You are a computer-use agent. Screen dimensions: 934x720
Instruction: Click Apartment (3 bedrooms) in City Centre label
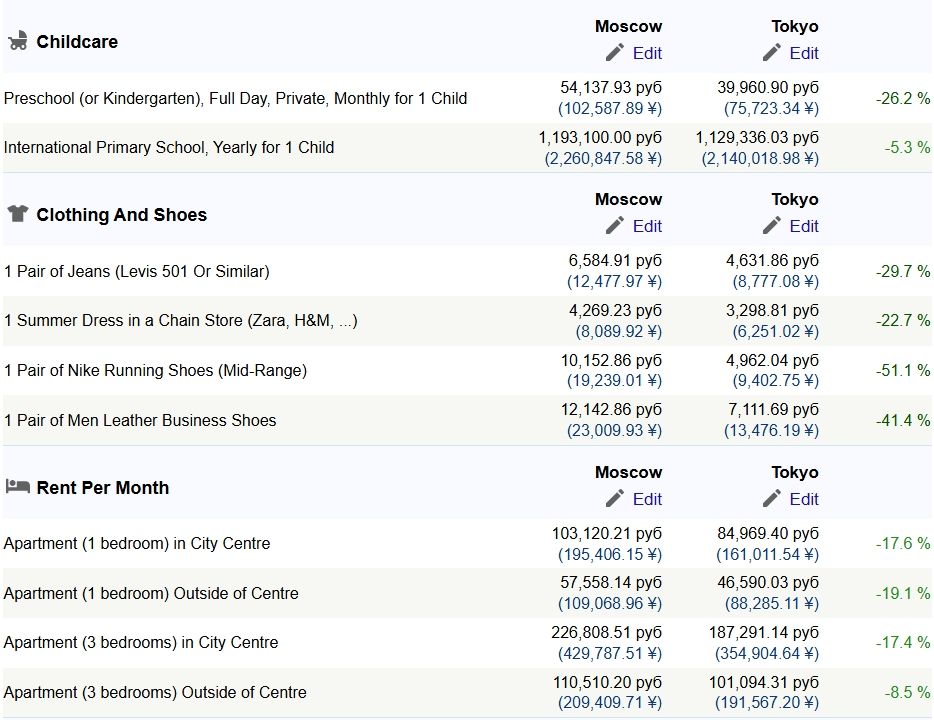pyautogui.click(x=141, y=643)
